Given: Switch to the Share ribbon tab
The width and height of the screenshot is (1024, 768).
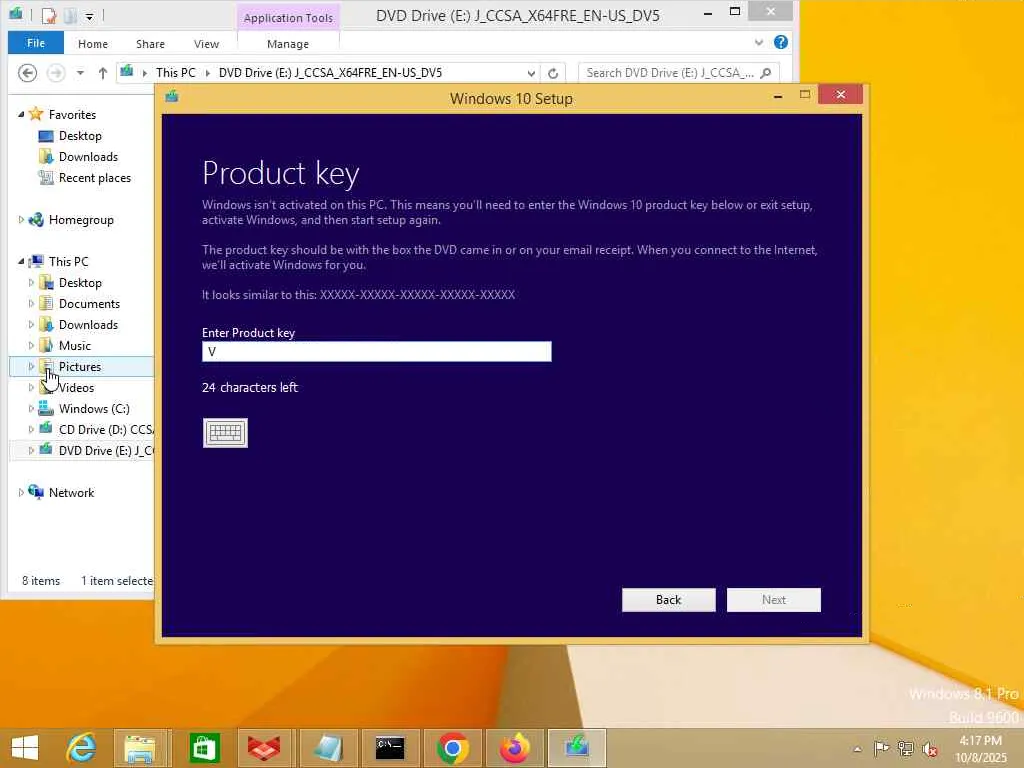Looking at the screenshot, I should [x=150, y=44].
